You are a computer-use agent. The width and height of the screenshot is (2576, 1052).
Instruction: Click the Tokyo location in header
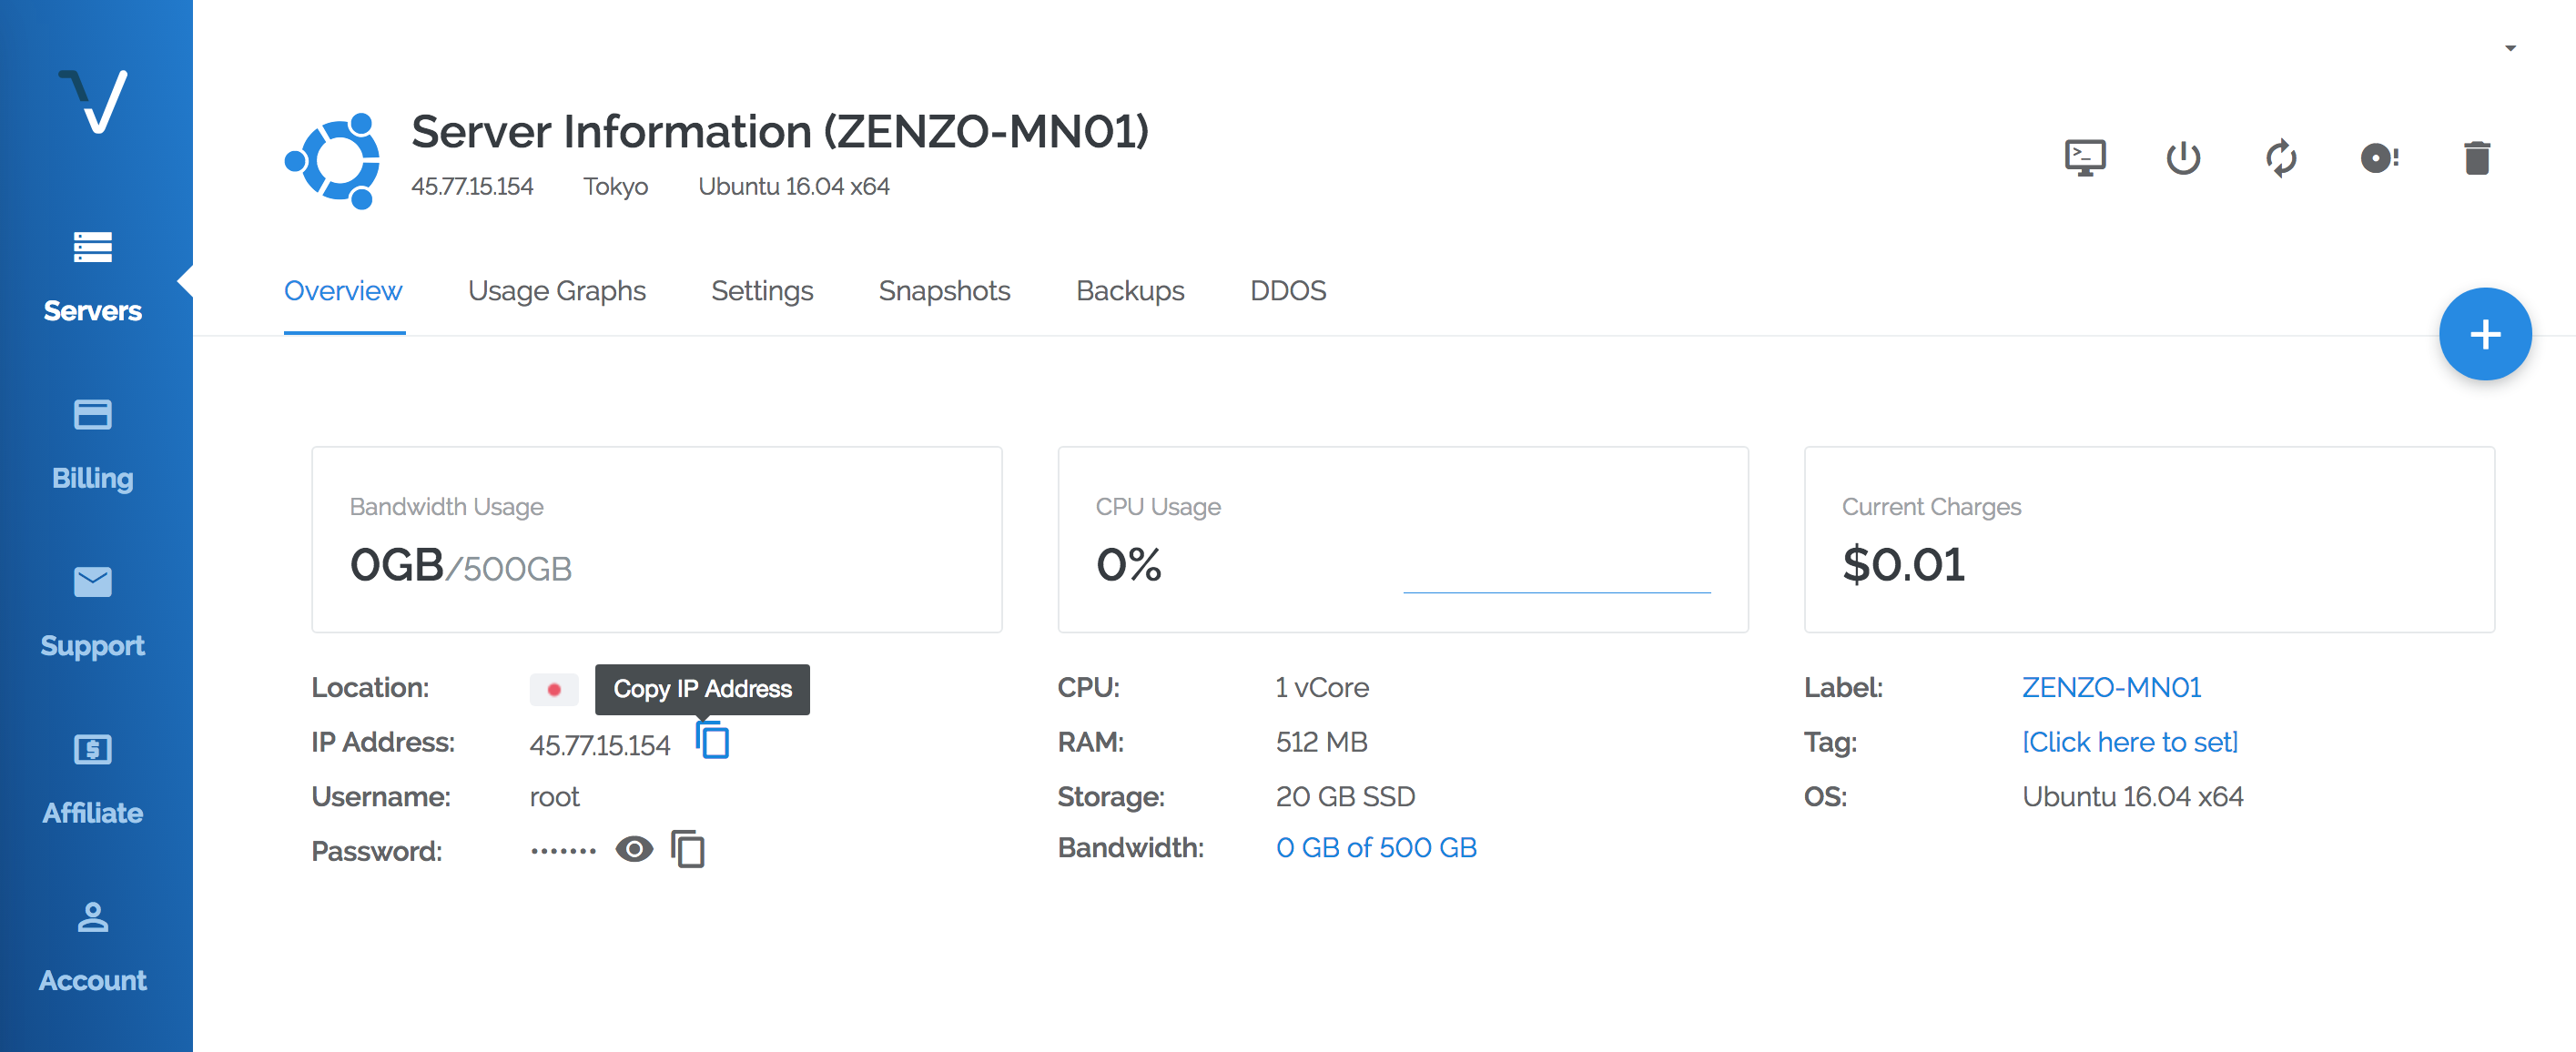[x=615, y=187]
